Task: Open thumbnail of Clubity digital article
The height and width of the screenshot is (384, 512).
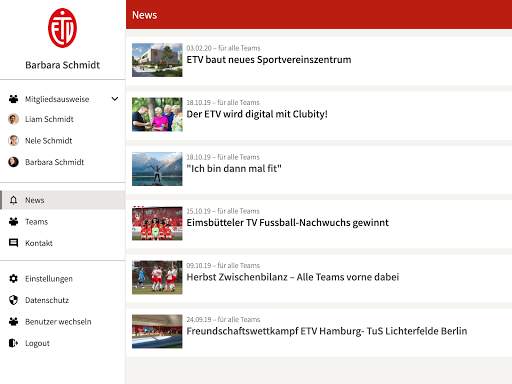Action: click(157, 114)
